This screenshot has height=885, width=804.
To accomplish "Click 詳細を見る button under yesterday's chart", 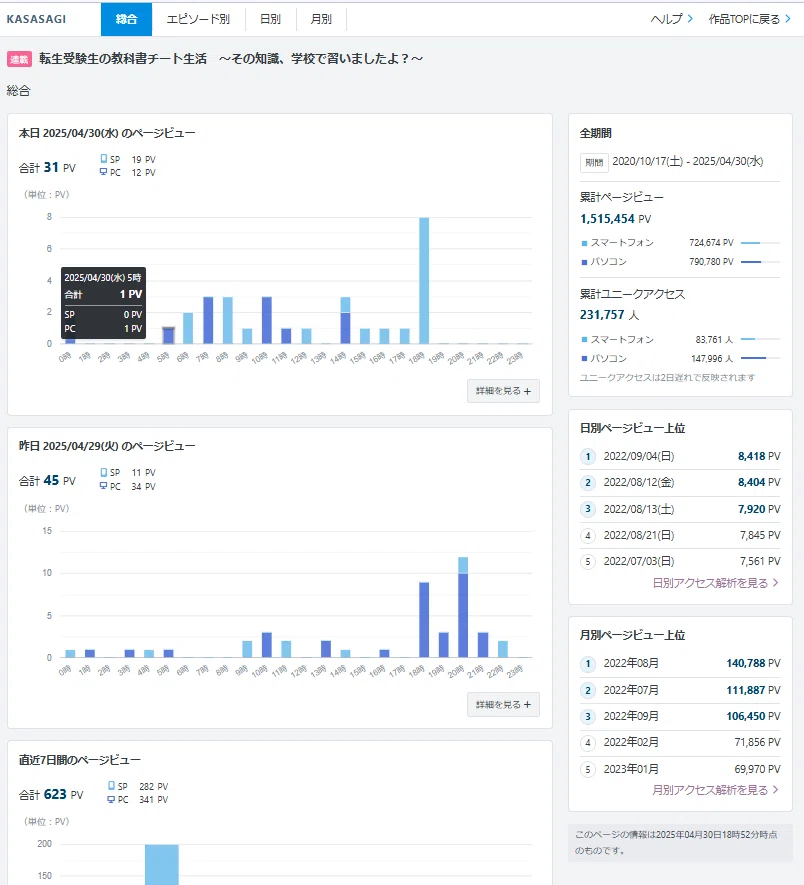I will click(x=503, y=704).
